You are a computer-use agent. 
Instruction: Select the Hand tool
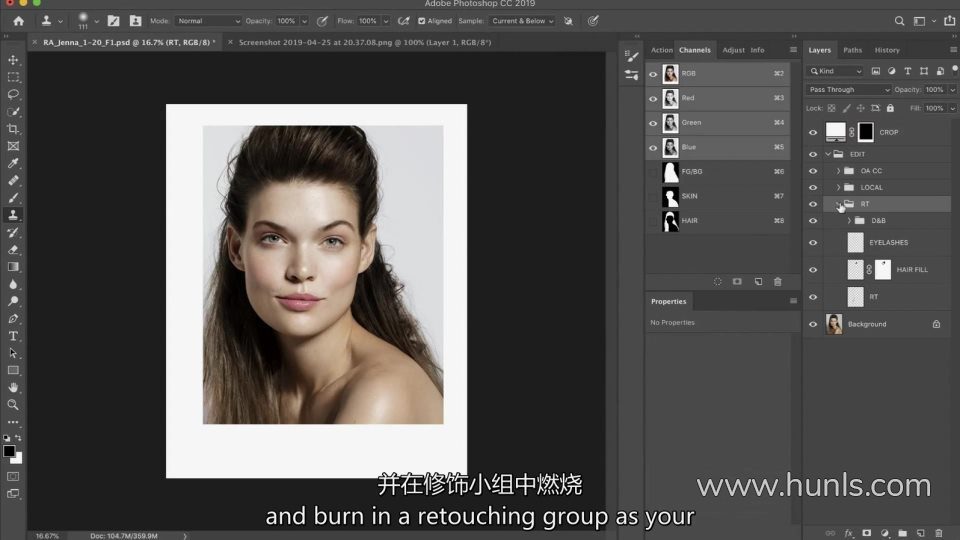coord(13,388)
